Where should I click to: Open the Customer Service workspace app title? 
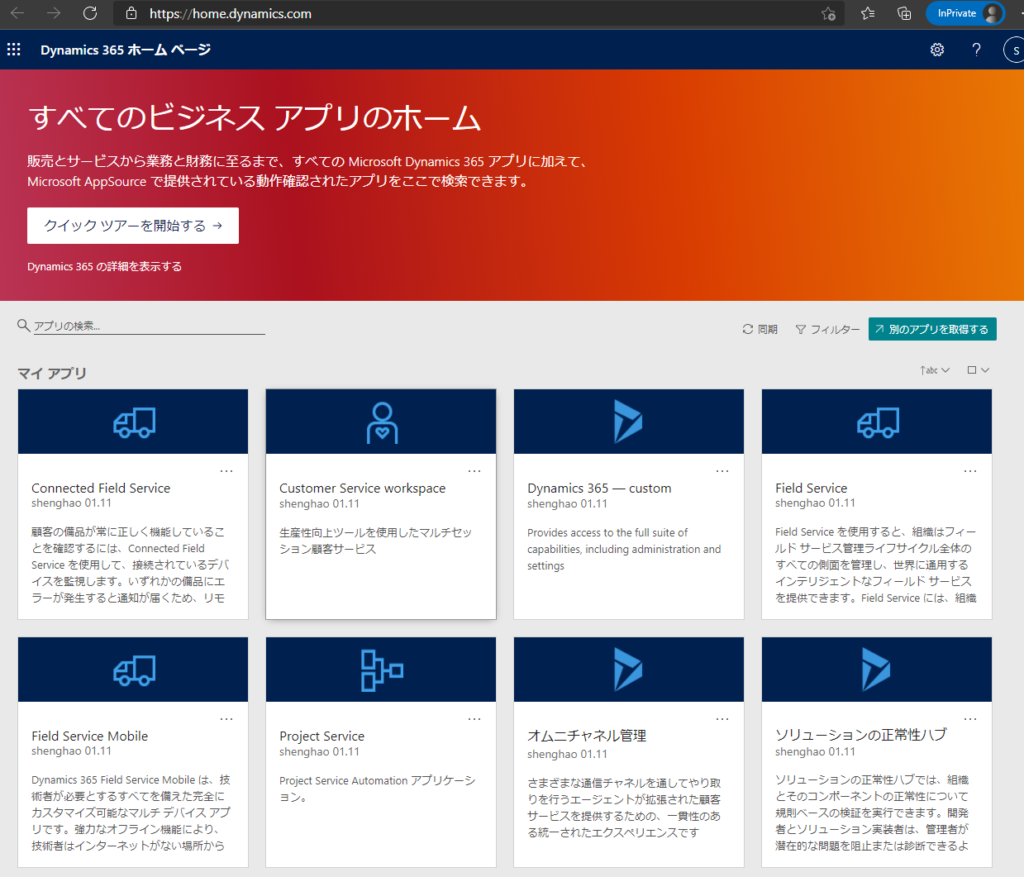click(x=362, y=488)
